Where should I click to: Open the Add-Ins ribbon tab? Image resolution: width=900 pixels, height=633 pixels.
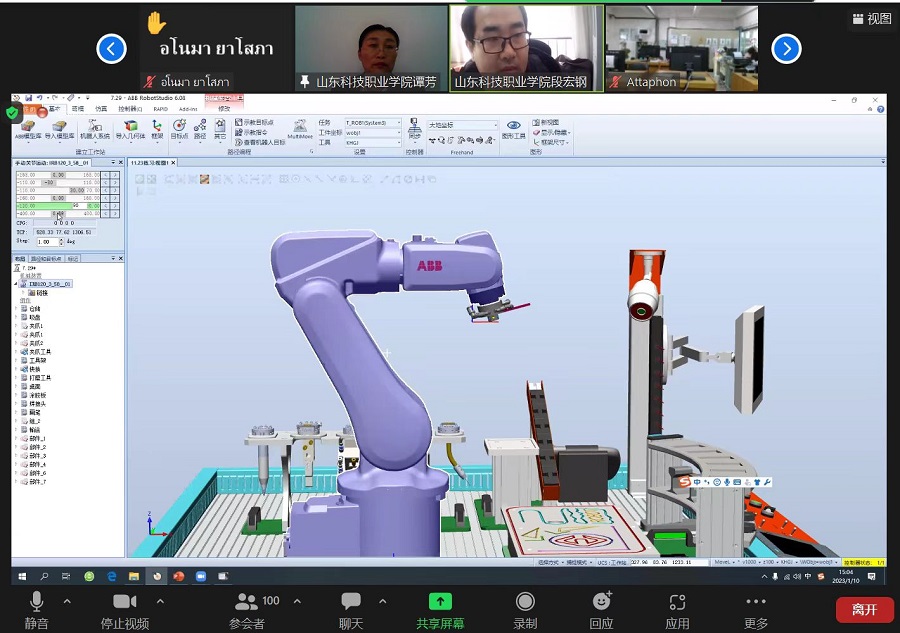pos(188,108)
